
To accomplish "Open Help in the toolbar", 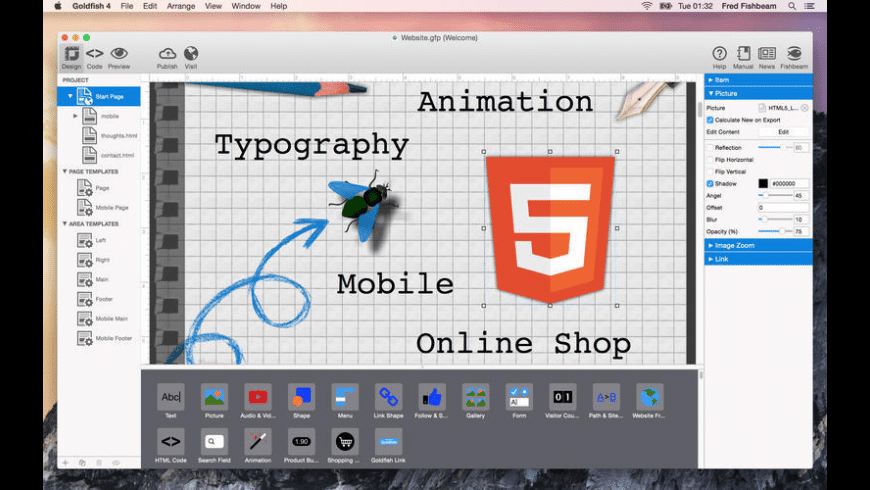I will 720,57.
